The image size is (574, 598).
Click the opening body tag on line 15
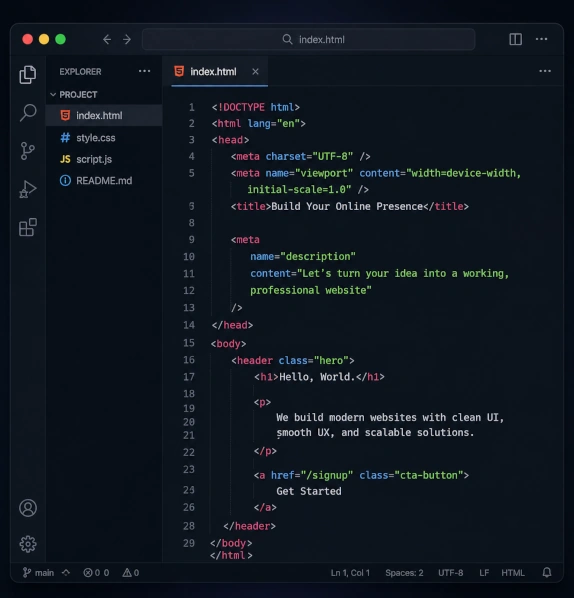[228, 344]
